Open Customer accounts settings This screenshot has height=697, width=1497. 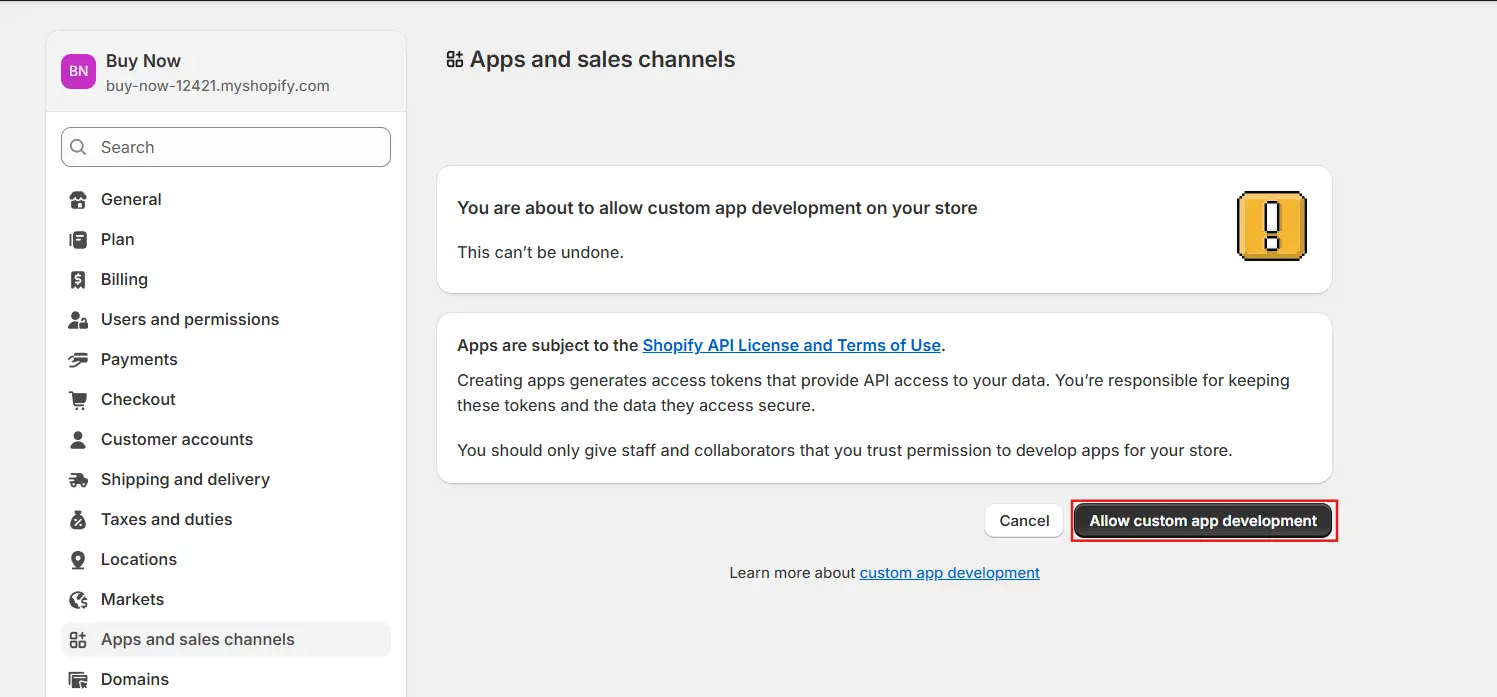coord(176,440)
